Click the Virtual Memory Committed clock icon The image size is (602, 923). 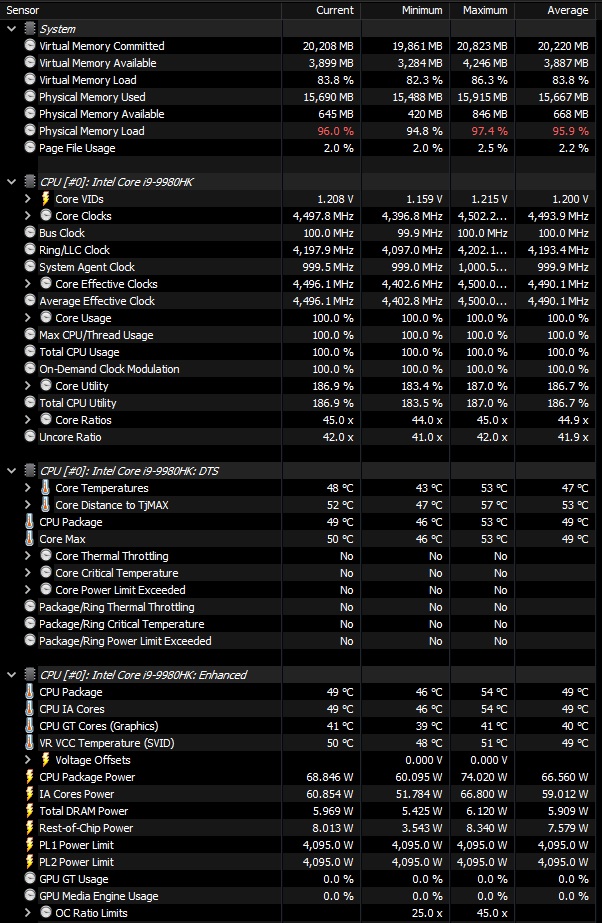tap(29, 46)
